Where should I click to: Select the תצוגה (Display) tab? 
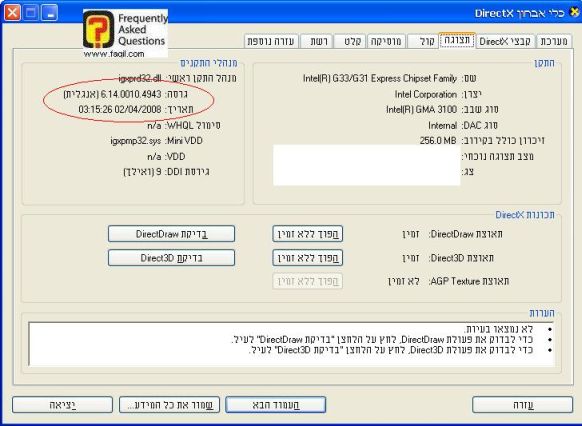coord(457,40)
